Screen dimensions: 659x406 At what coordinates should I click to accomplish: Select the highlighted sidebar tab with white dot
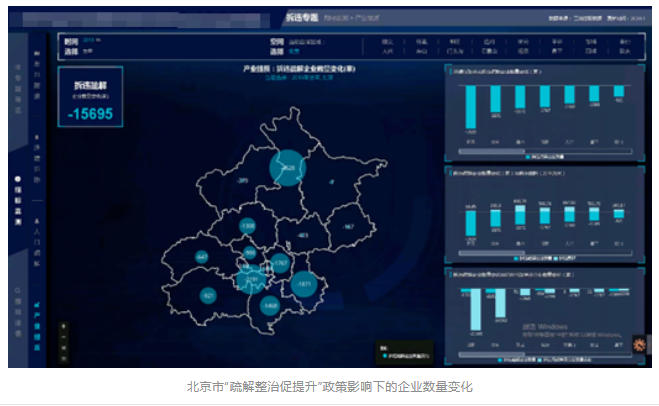point(18,190)
